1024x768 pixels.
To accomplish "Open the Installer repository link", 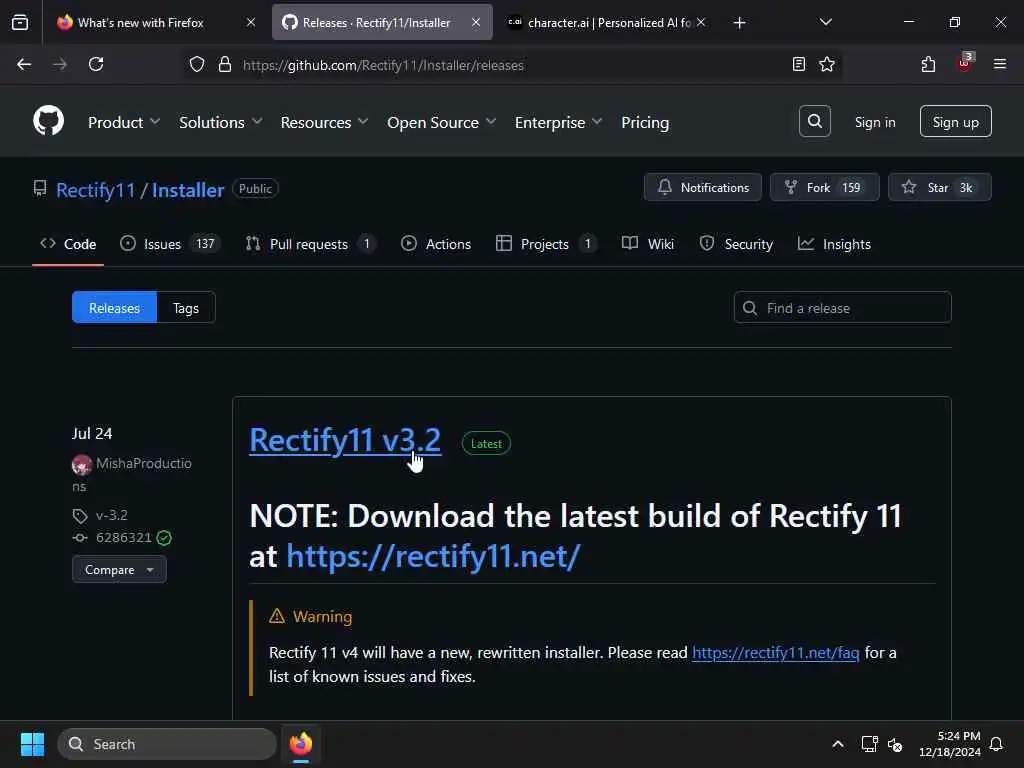I will [188, 190].
